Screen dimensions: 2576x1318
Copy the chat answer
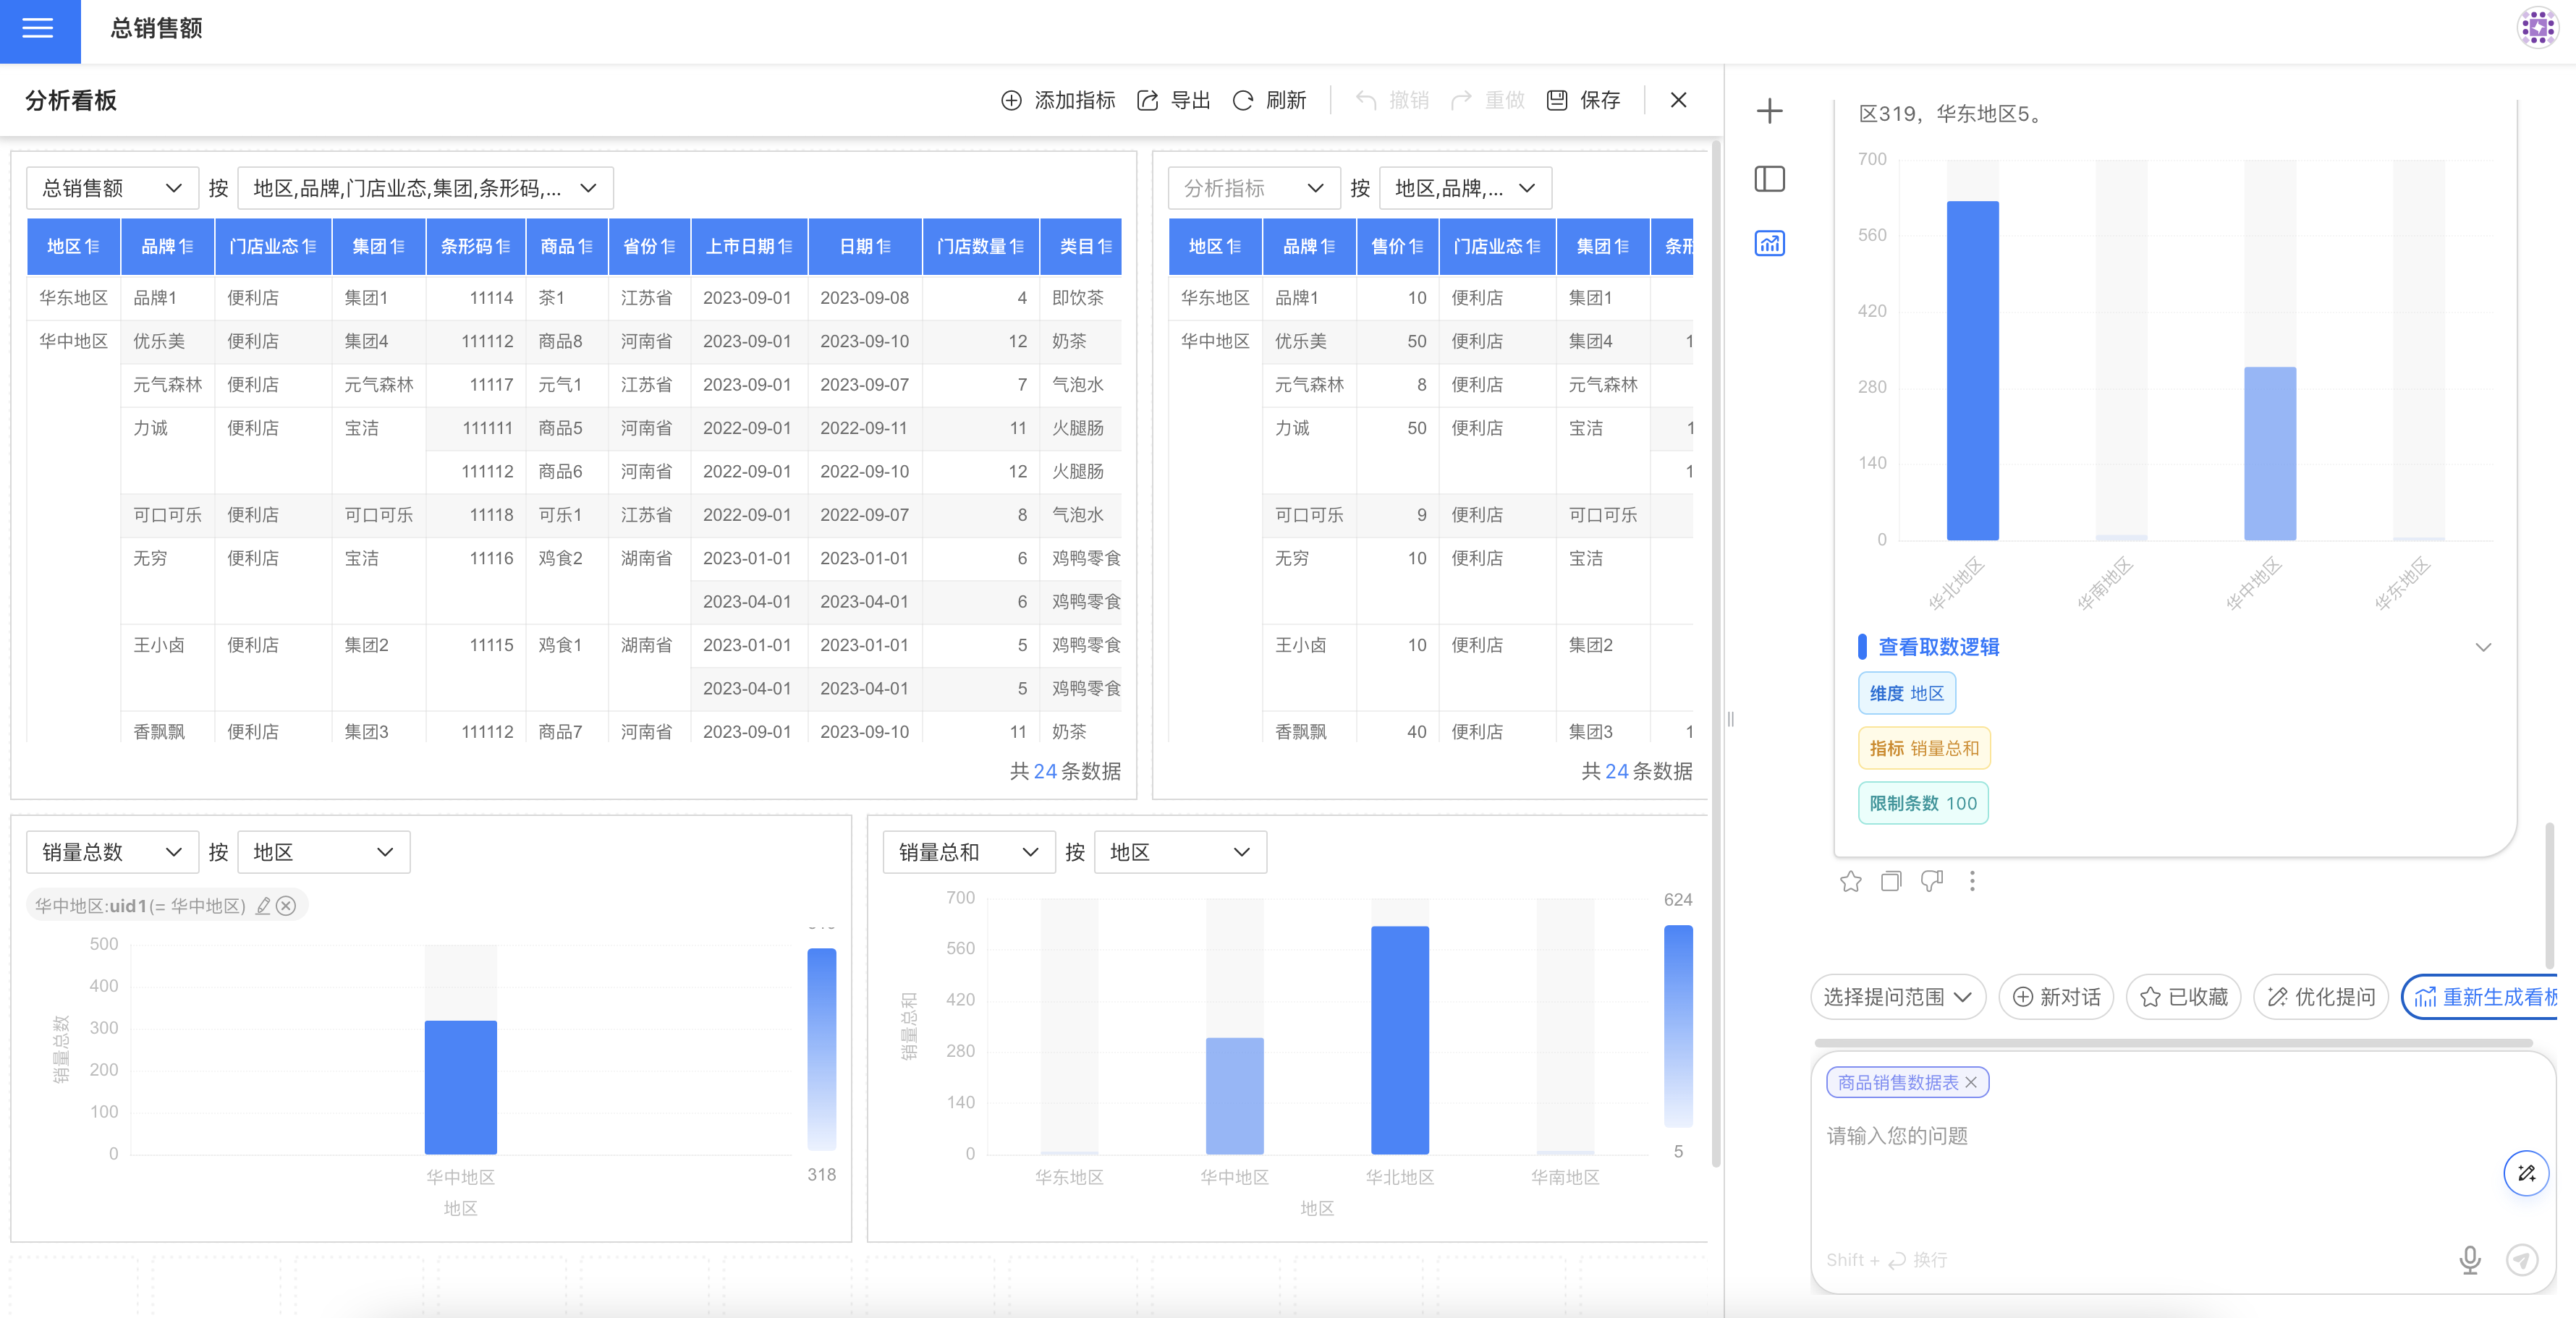1890,881
